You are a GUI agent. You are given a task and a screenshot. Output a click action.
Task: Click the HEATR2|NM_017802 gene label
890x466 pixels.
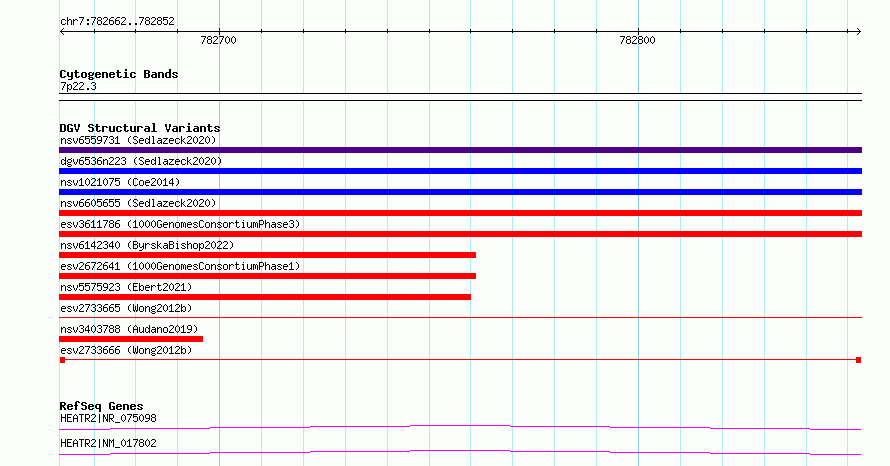tap(108, 443)
